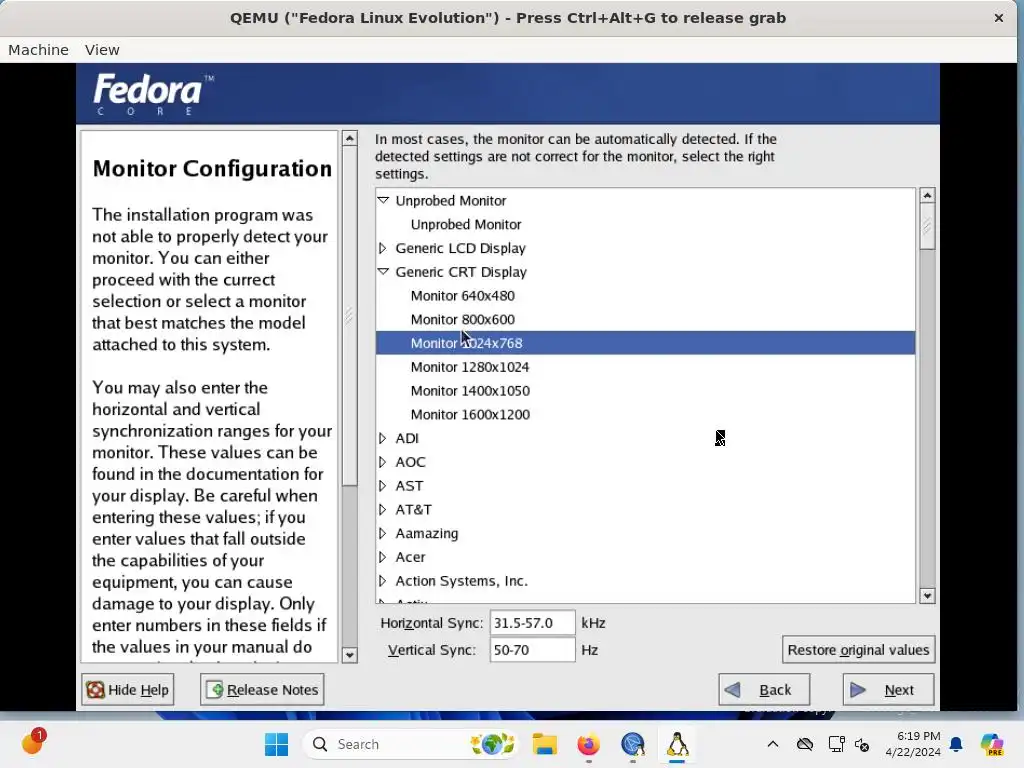
Task: Open the QEMU Machine menu
Action: [39, 50]
